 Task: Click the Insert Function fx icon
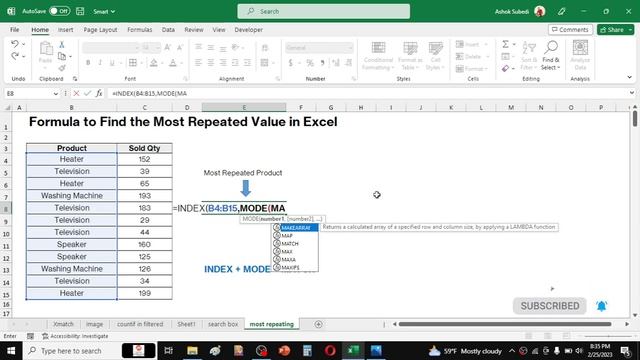point(99,93)
